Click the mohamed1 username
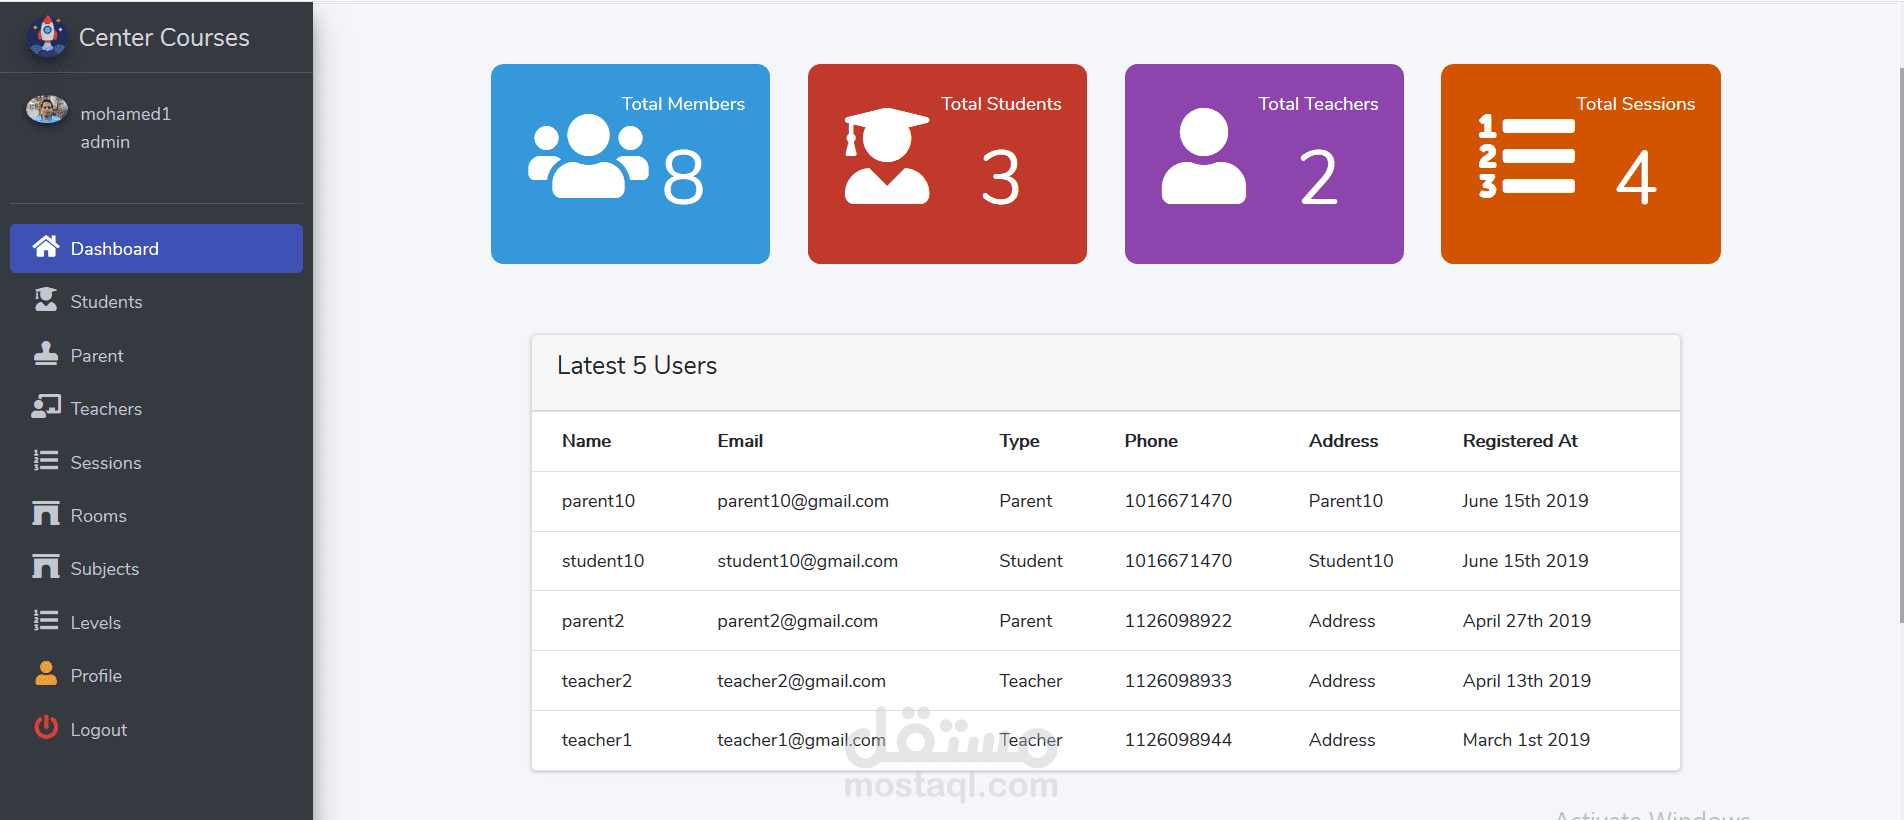 tap(126, 114)
